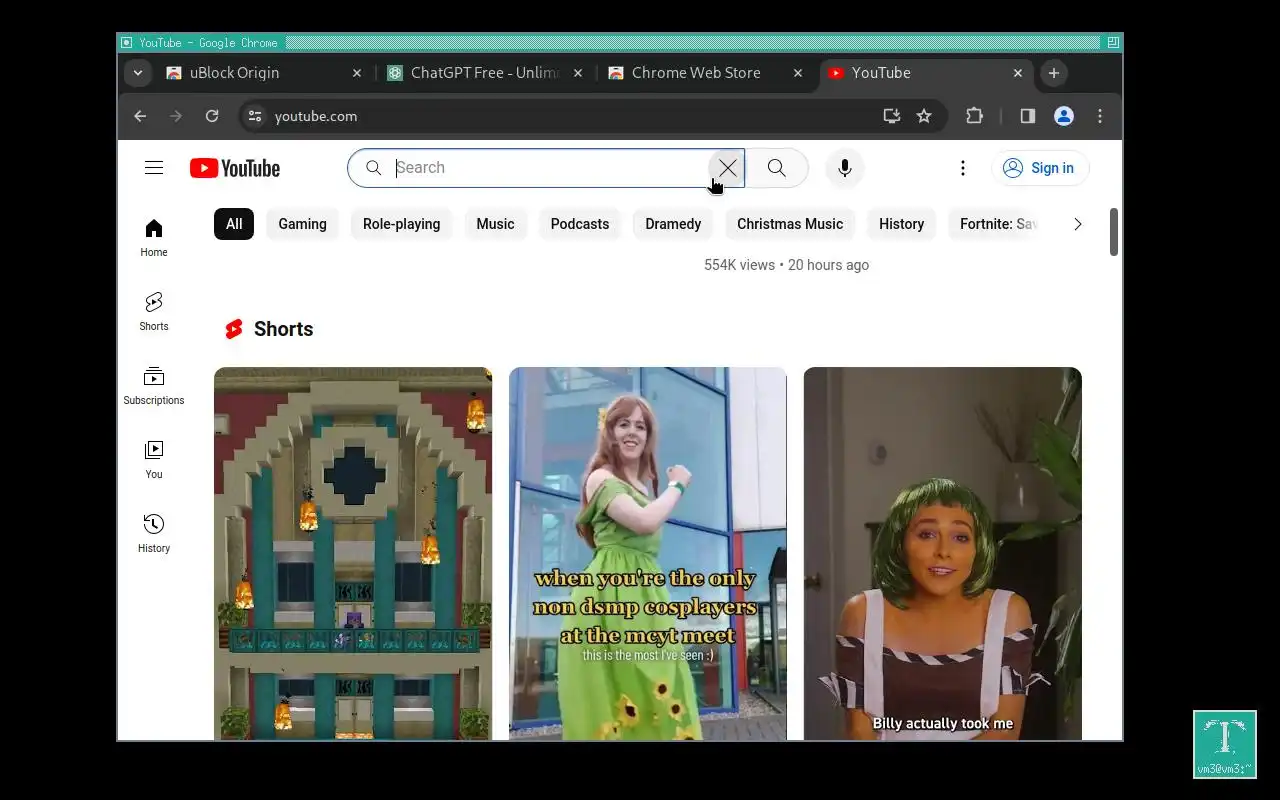The height and width of the screenshot is (800, 1280).
Task: Open History in the sidebar
Action: 154,534
